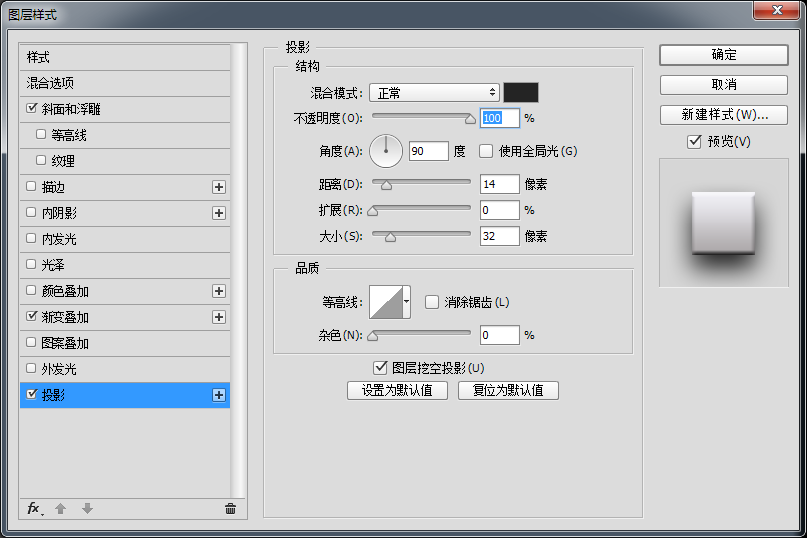Toggle 图层挖空投影 checkbox
Image resolution: width=807 pixels, height=538 pixels.
[x=380, y=368]
